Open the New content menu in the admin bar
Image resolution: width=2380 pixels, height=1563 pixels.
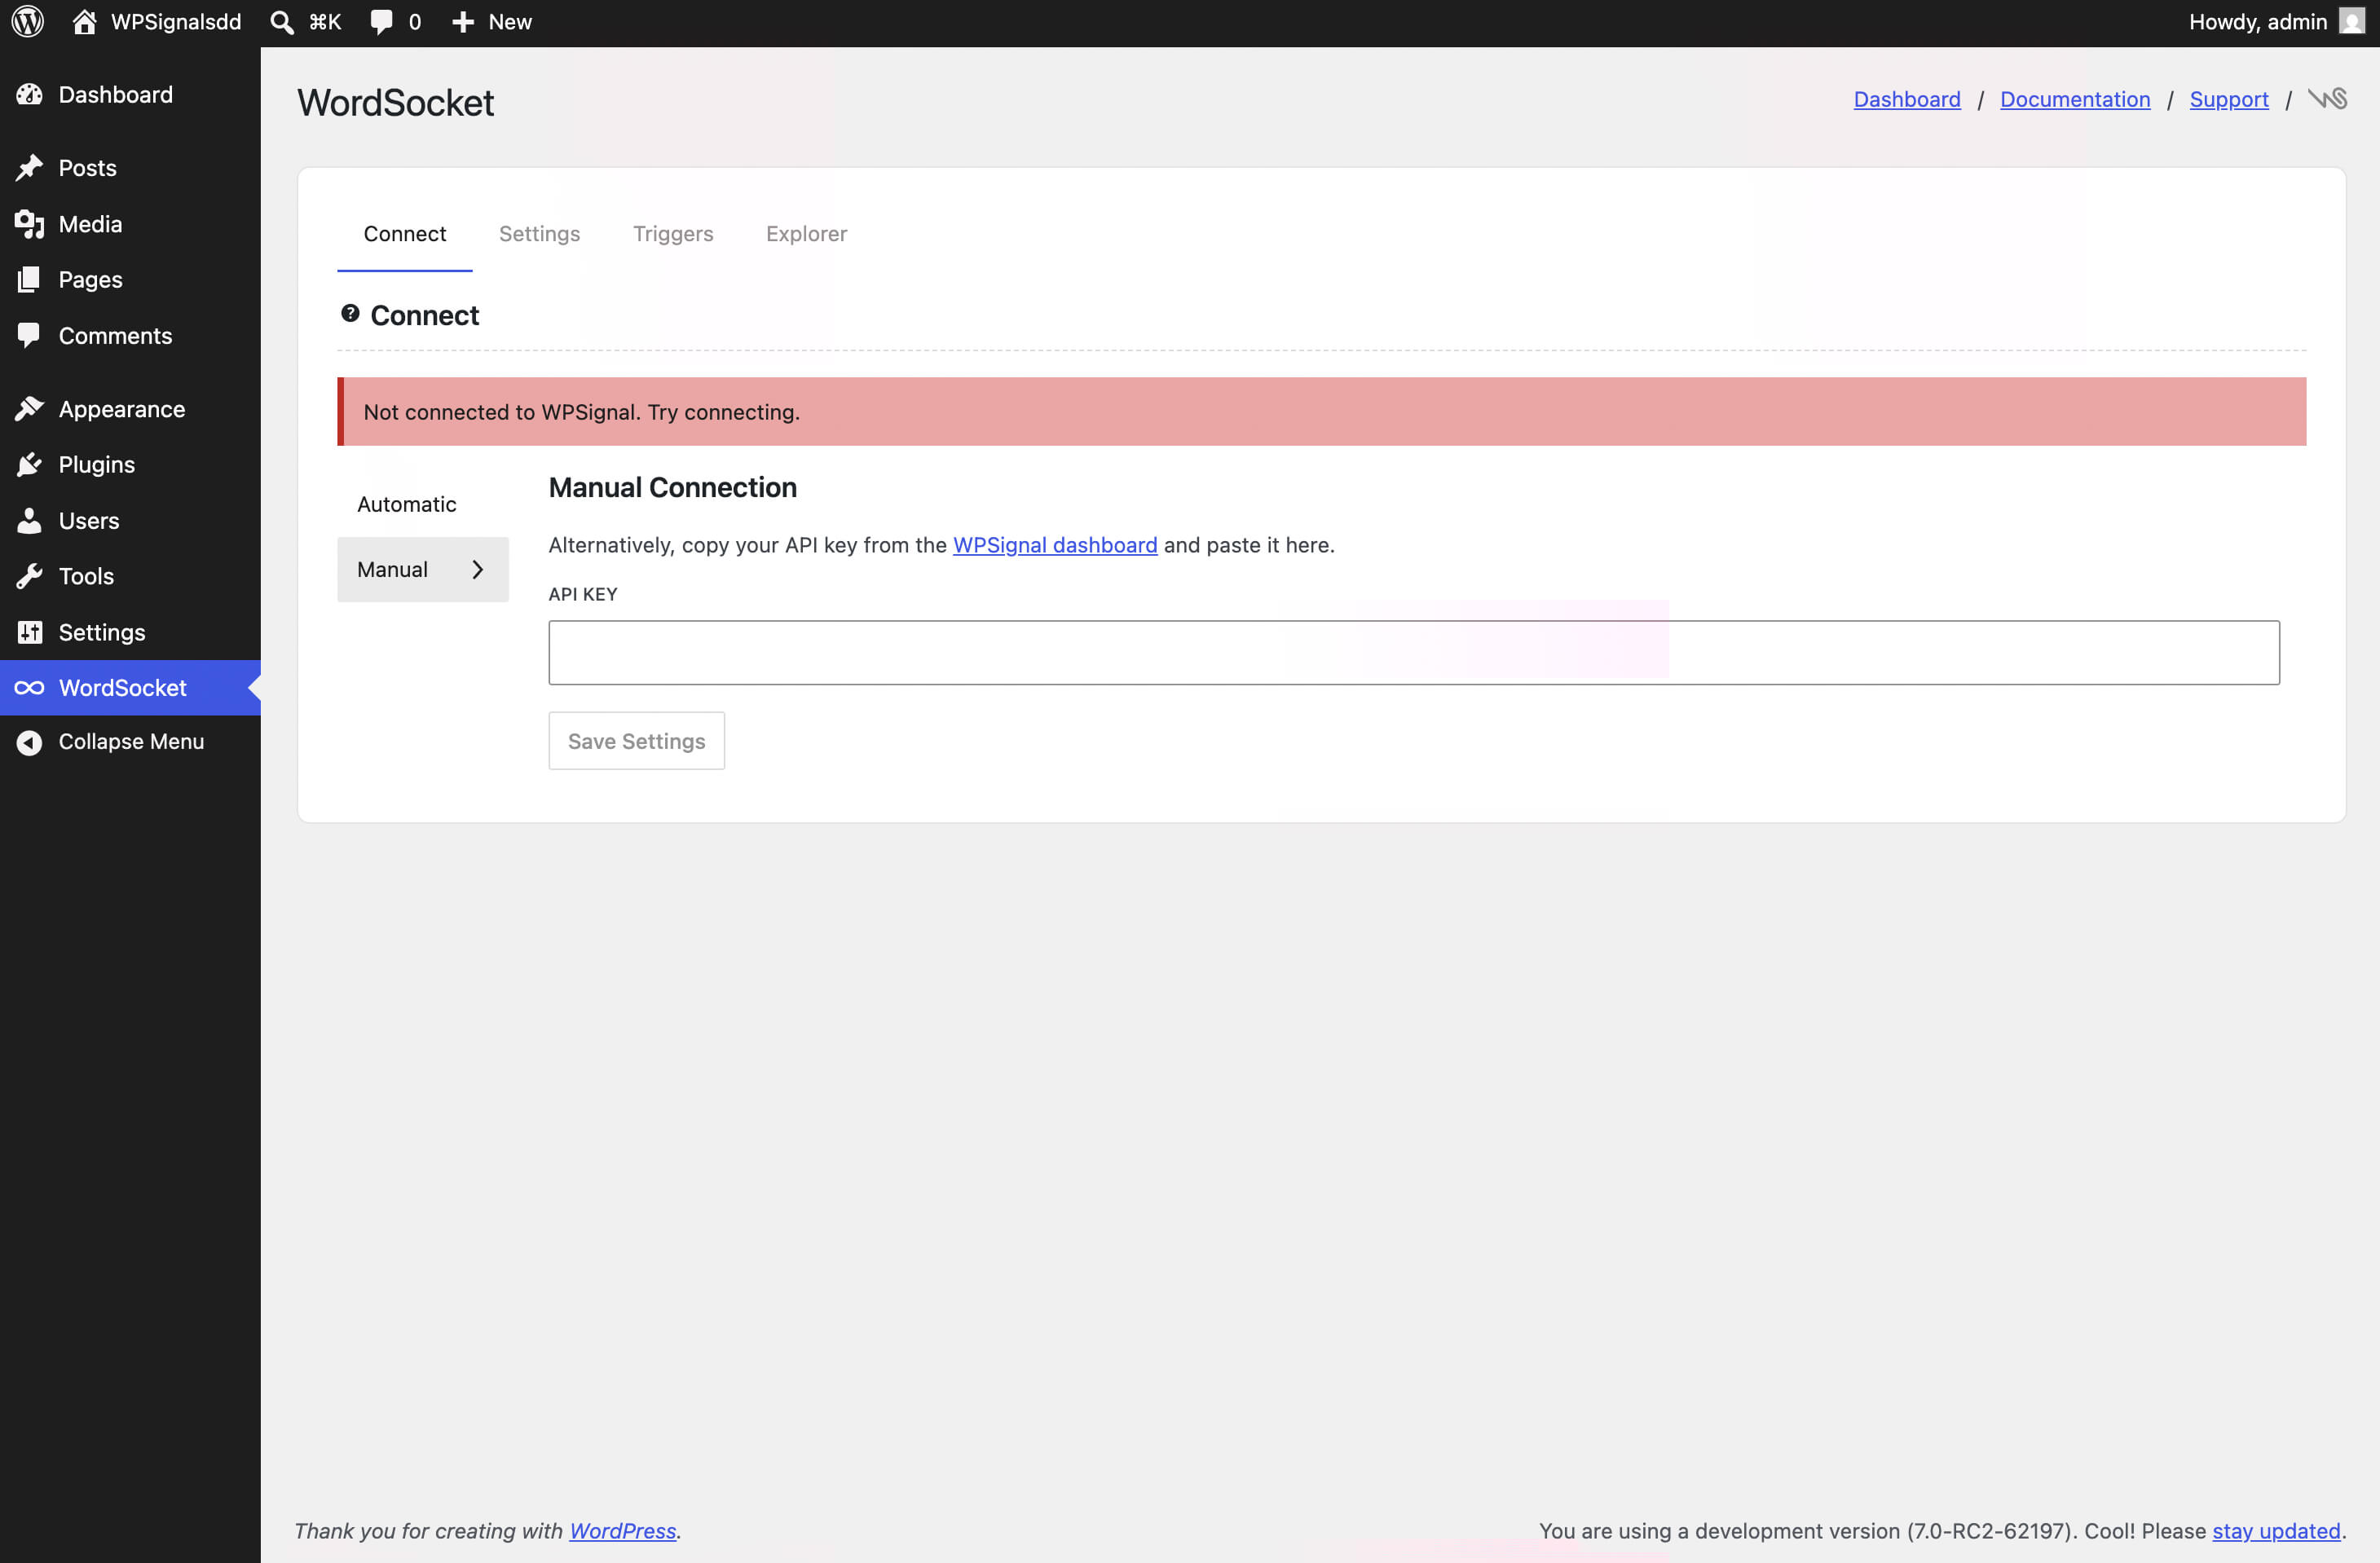click(x=489, y=21)
